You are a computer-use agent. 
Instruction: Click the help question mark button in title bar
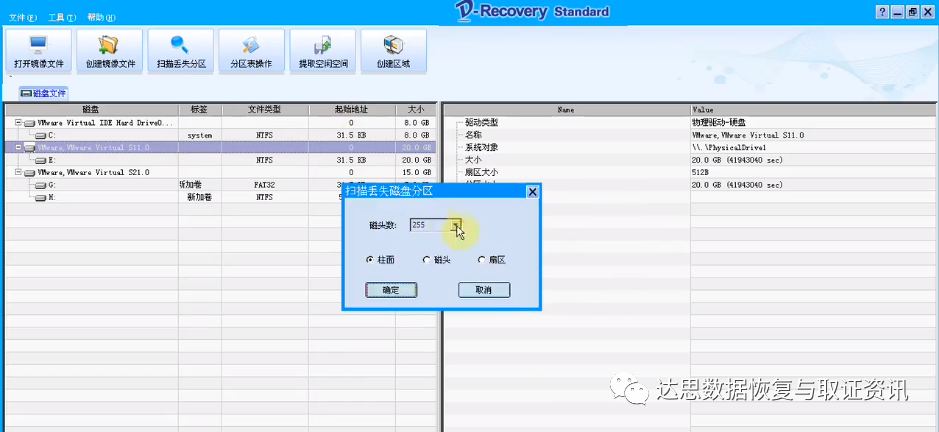pyautogui.click(x=882, y=12)
